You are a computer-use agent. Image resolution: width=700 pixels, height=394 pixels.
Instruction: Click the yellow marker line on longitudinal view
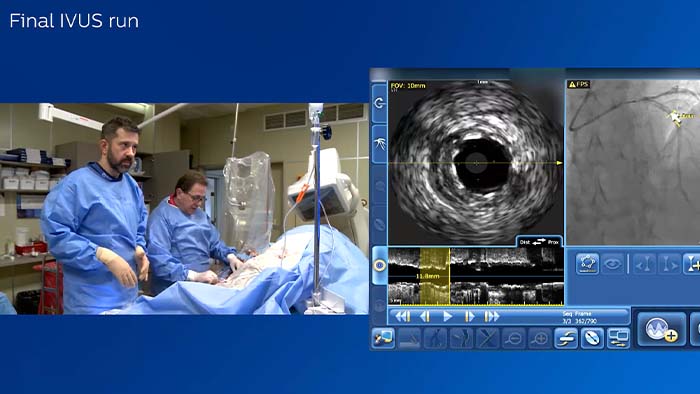449,277
